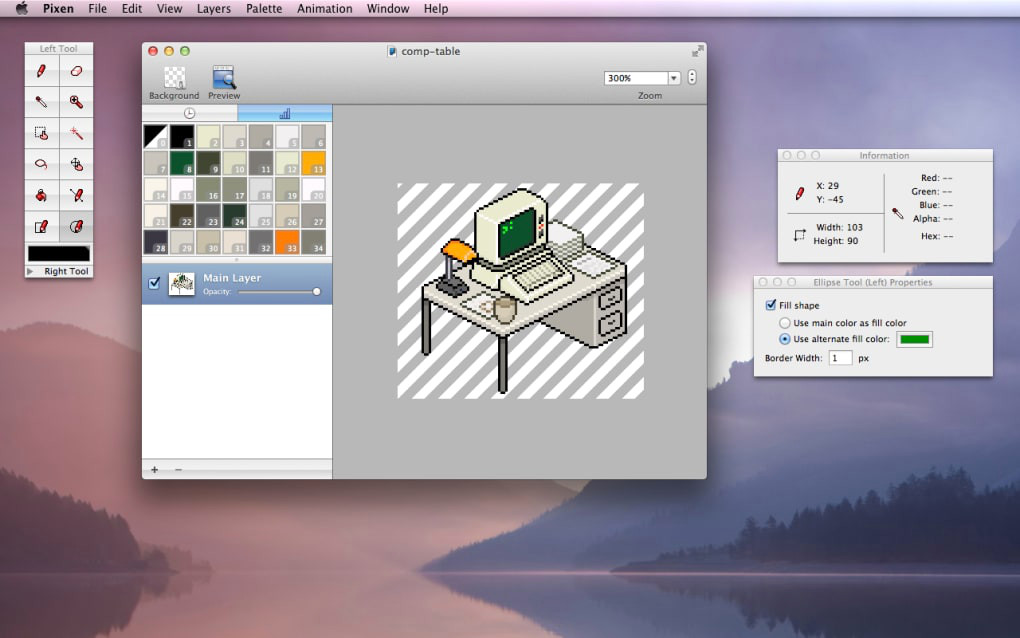Select the Ellipse tool
1020x638 pixels.
[x=76, y=226]
